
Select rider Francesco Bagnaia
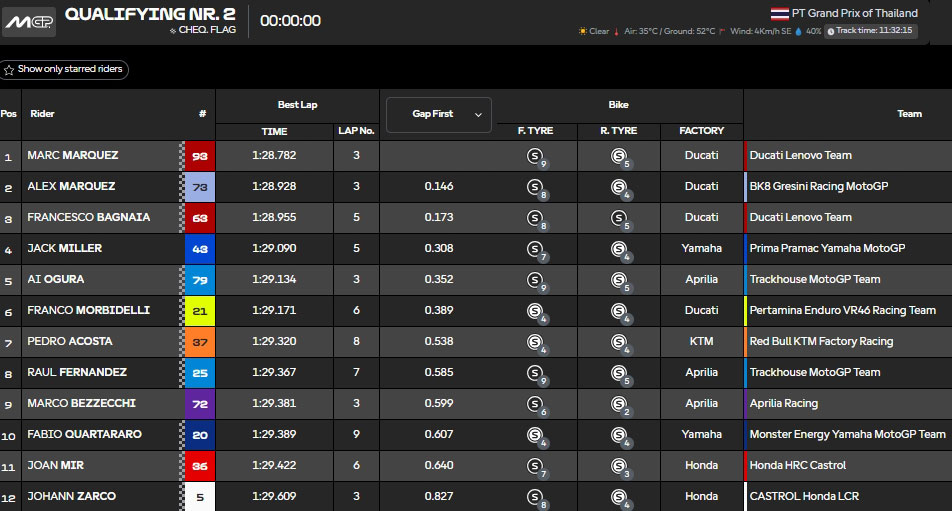(x=89, y=218)
